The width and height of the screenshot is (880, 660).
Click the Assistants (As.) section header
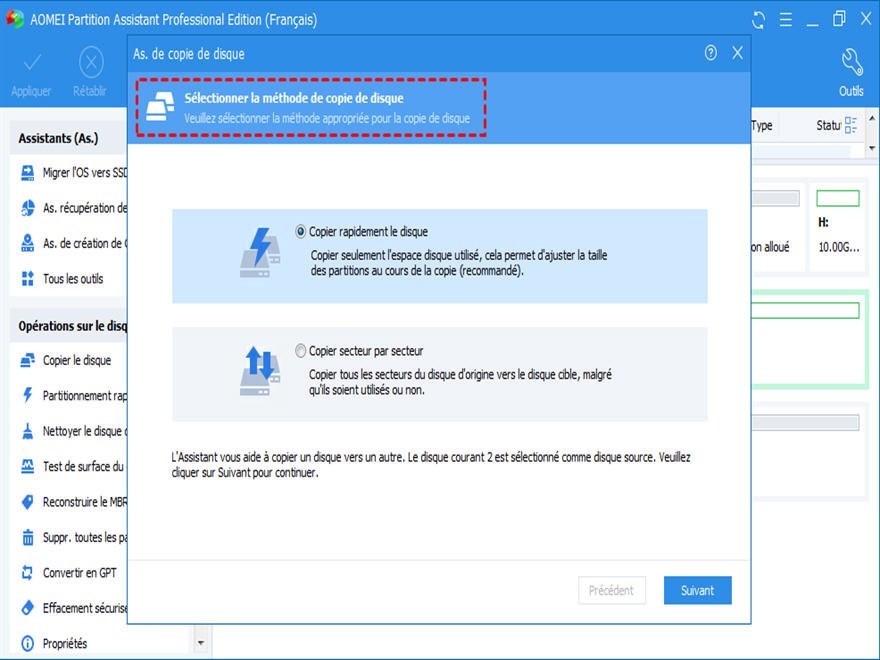pyautogui.click(x=58, y=138)
